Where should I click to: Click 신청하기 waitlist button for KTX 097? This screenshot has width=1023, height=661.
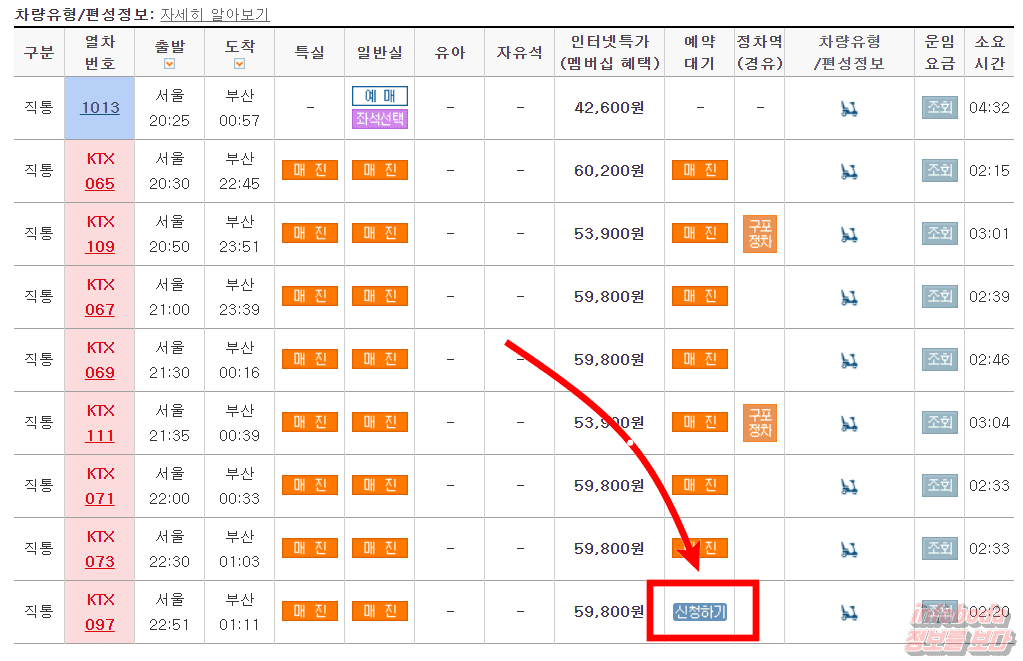coord(700,611)
